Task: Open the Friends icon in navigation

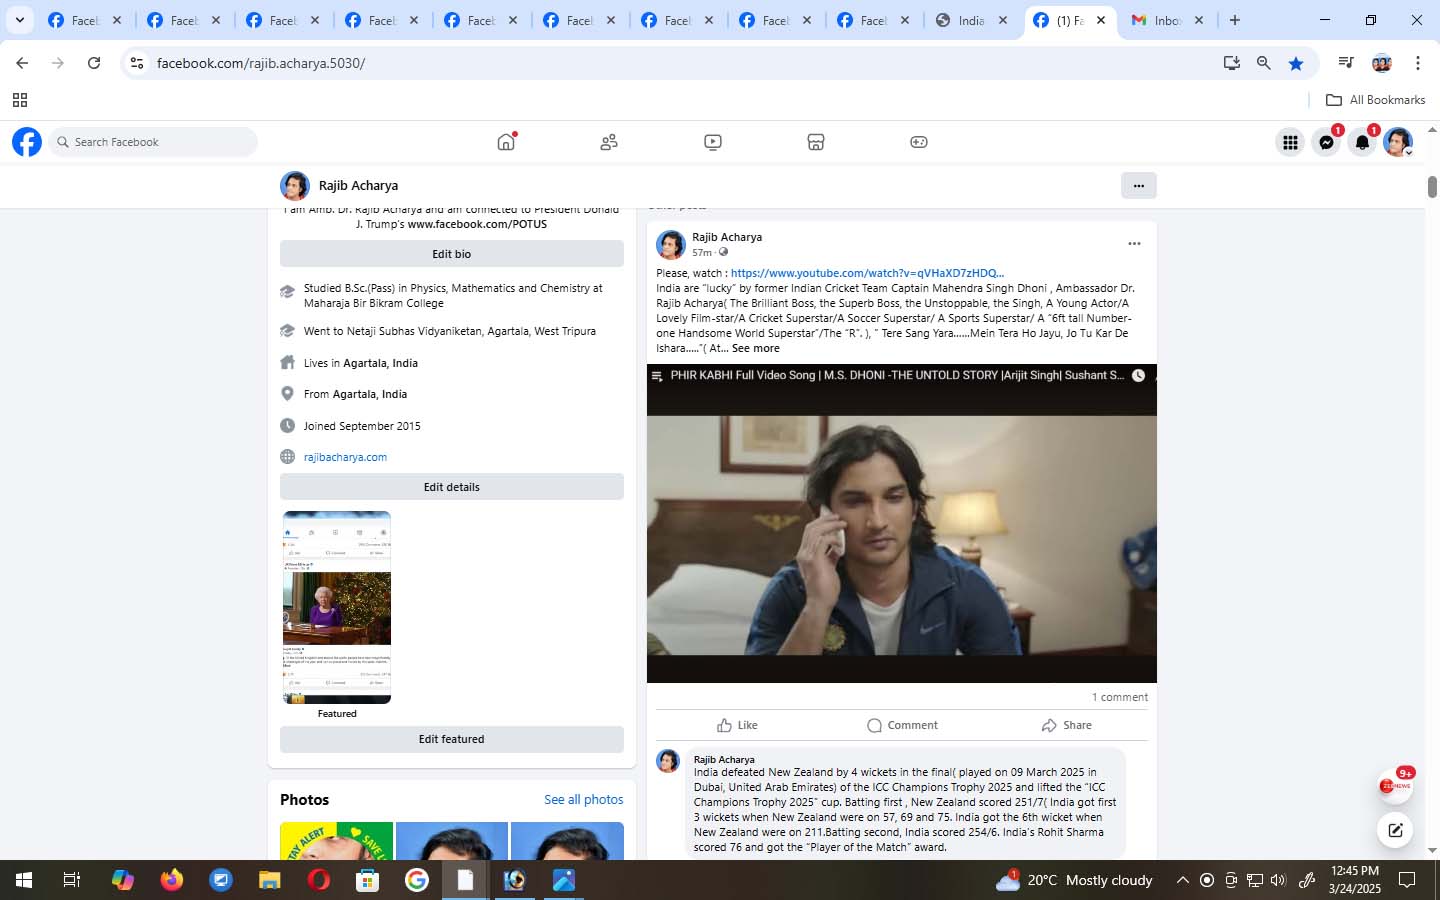Action: coord(609,142)
